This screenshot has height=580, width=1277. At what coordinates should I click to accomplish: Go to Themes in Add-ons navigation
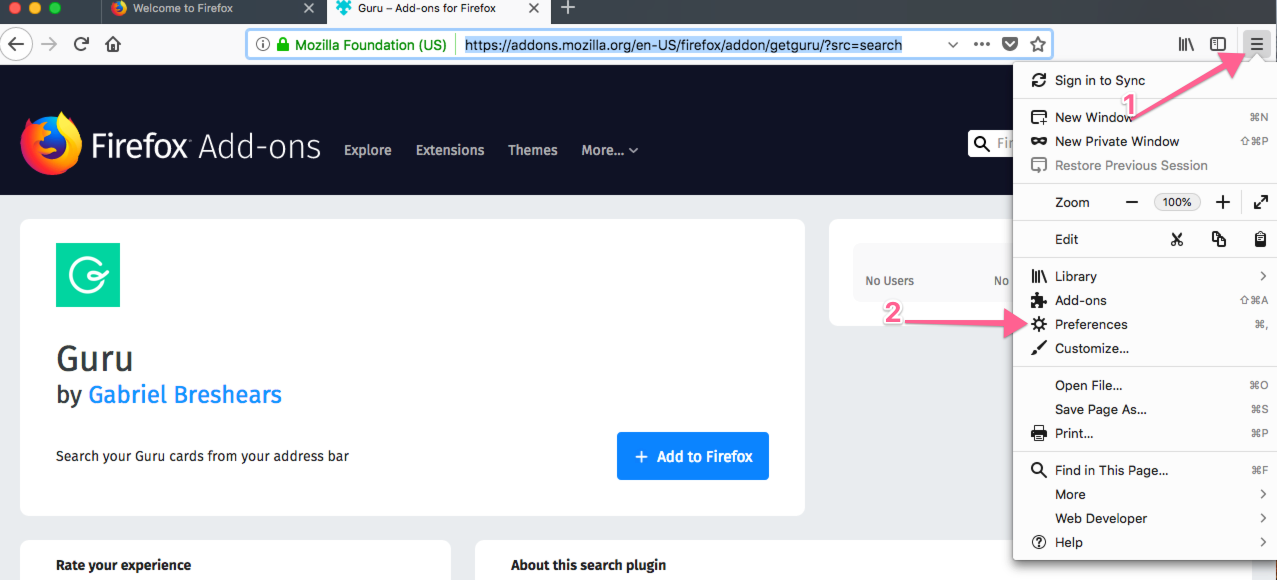point(533,150)
